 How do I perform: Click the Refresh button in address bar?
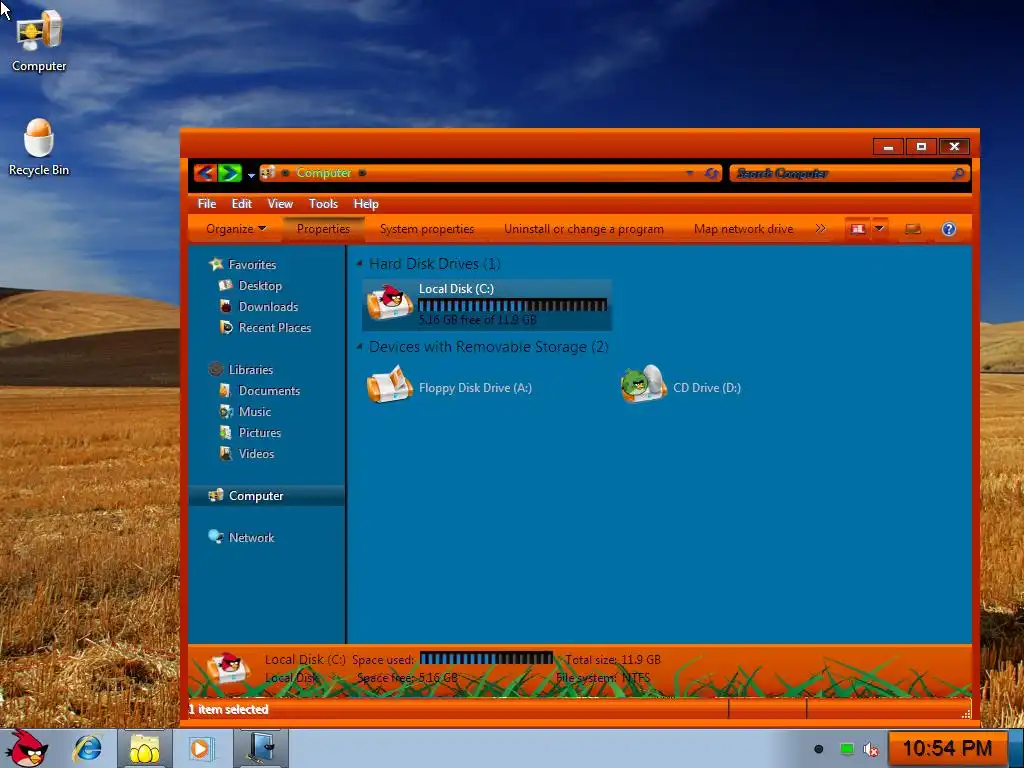coord(712,173)
